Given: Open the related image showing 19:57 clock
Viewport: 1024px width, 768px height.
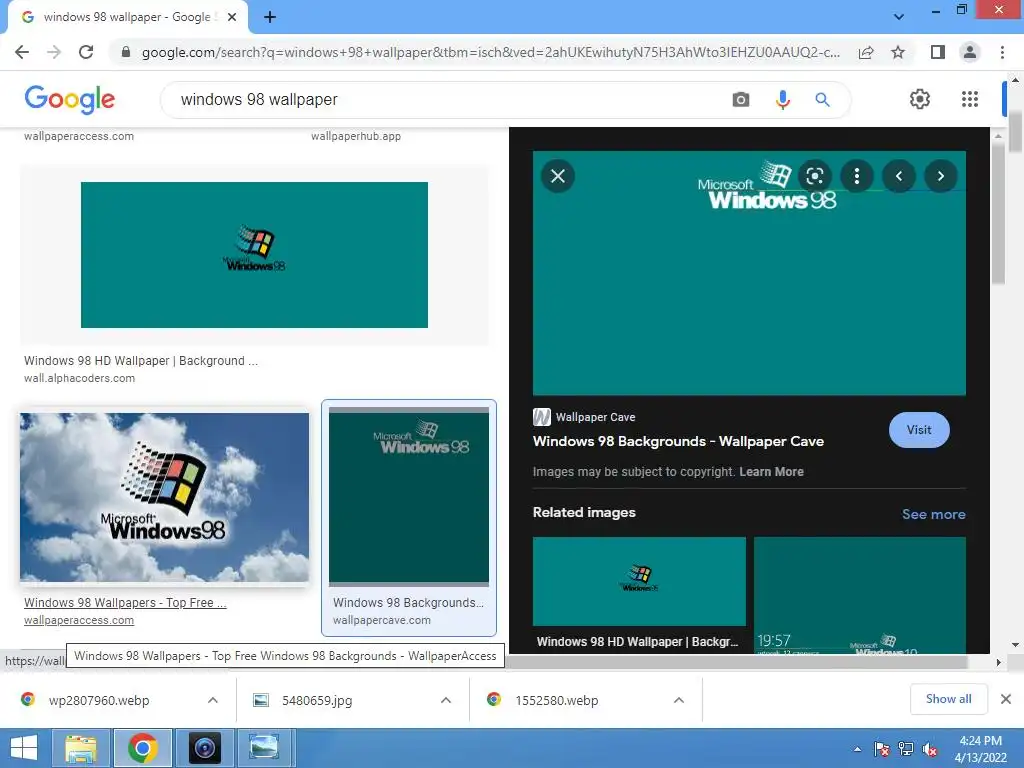Looking at the screenshot, I should pyautogui.click(x=859, y=595).
